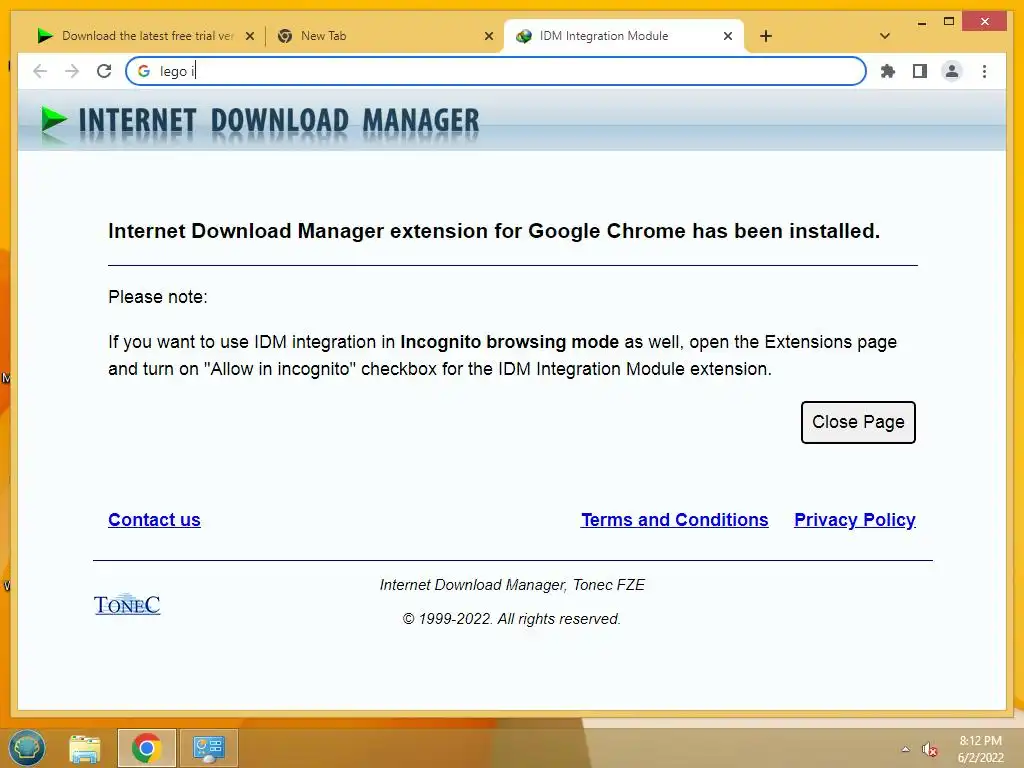Expand the tab search chevron
Image resolution: width=1024 pixels, height=768 pixels.
[x=885, y=36]
